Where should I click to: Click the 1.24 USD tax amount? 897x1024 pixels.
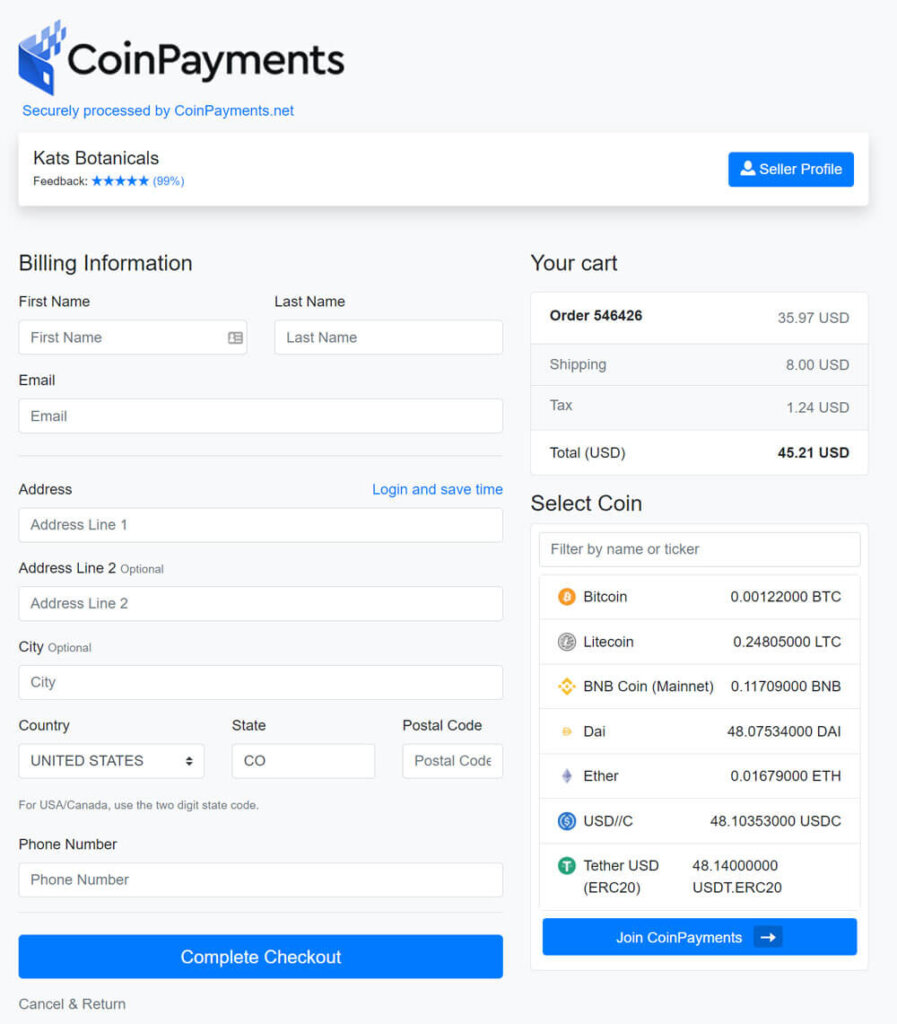[x=817, y=408]
